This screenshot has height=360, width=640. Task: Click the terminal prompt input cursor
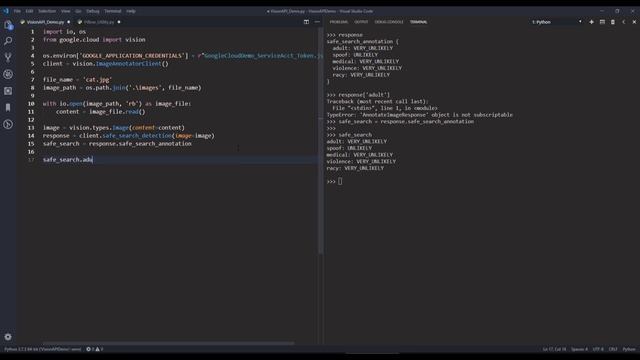tap(340, 181)
